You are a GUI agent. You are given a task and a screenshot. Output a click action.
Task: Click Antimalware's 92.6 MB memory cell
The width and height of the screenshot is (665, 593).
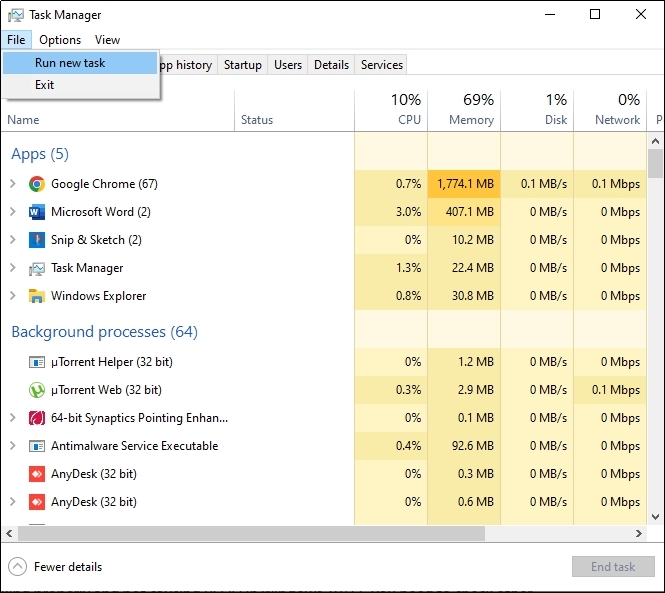[464, 446]
